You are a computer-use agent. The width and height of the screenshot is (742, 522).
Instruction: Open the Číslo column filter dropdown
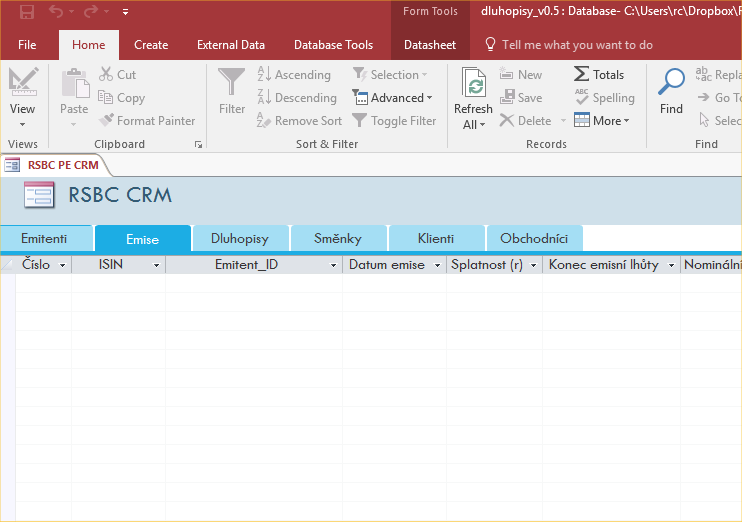pyautogui.click(x=62, y=265)
